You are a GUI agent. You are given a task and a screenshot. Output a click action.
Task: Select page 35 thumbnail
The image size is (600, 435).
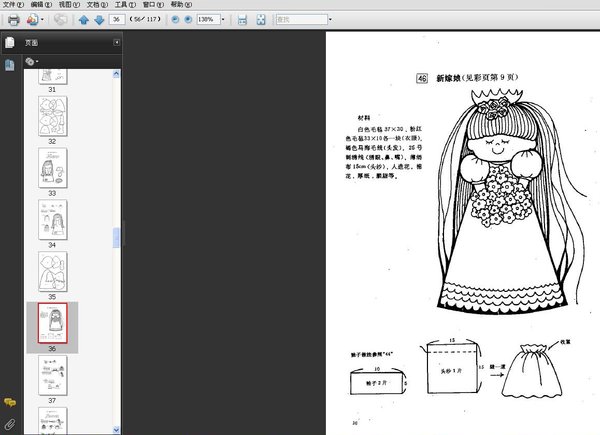53,272
